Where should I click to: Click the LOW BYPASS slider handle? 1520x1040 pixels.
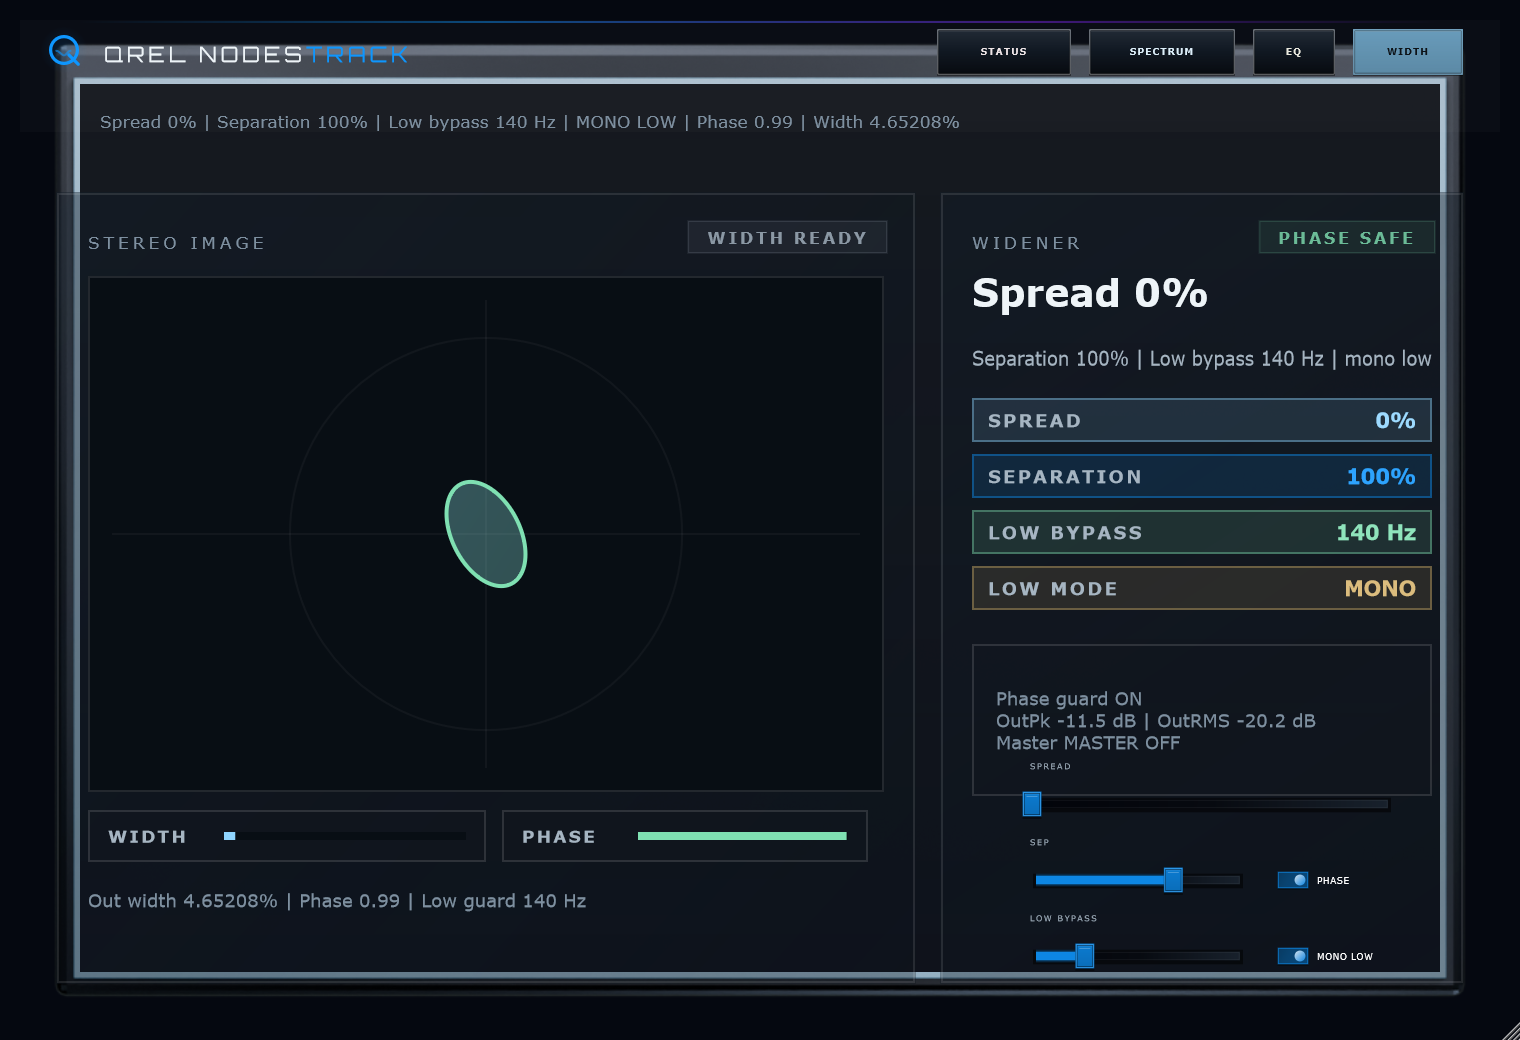(1084, 956)
